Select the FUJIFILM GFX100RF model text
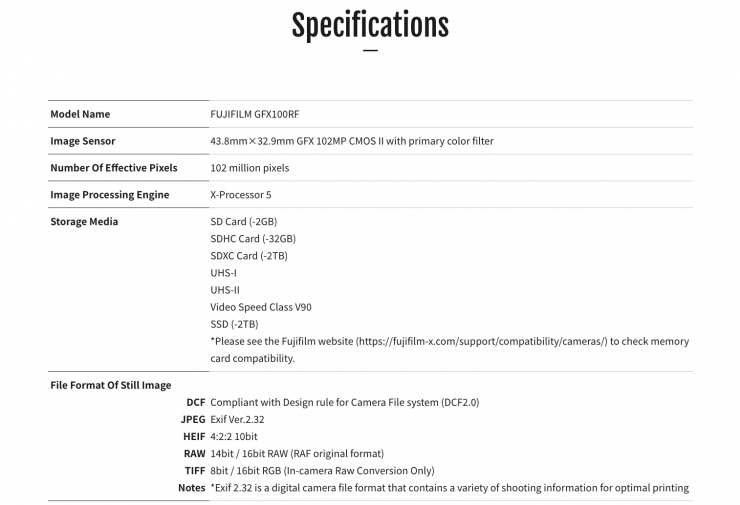740x505 pixels. [x=255, y=114]
